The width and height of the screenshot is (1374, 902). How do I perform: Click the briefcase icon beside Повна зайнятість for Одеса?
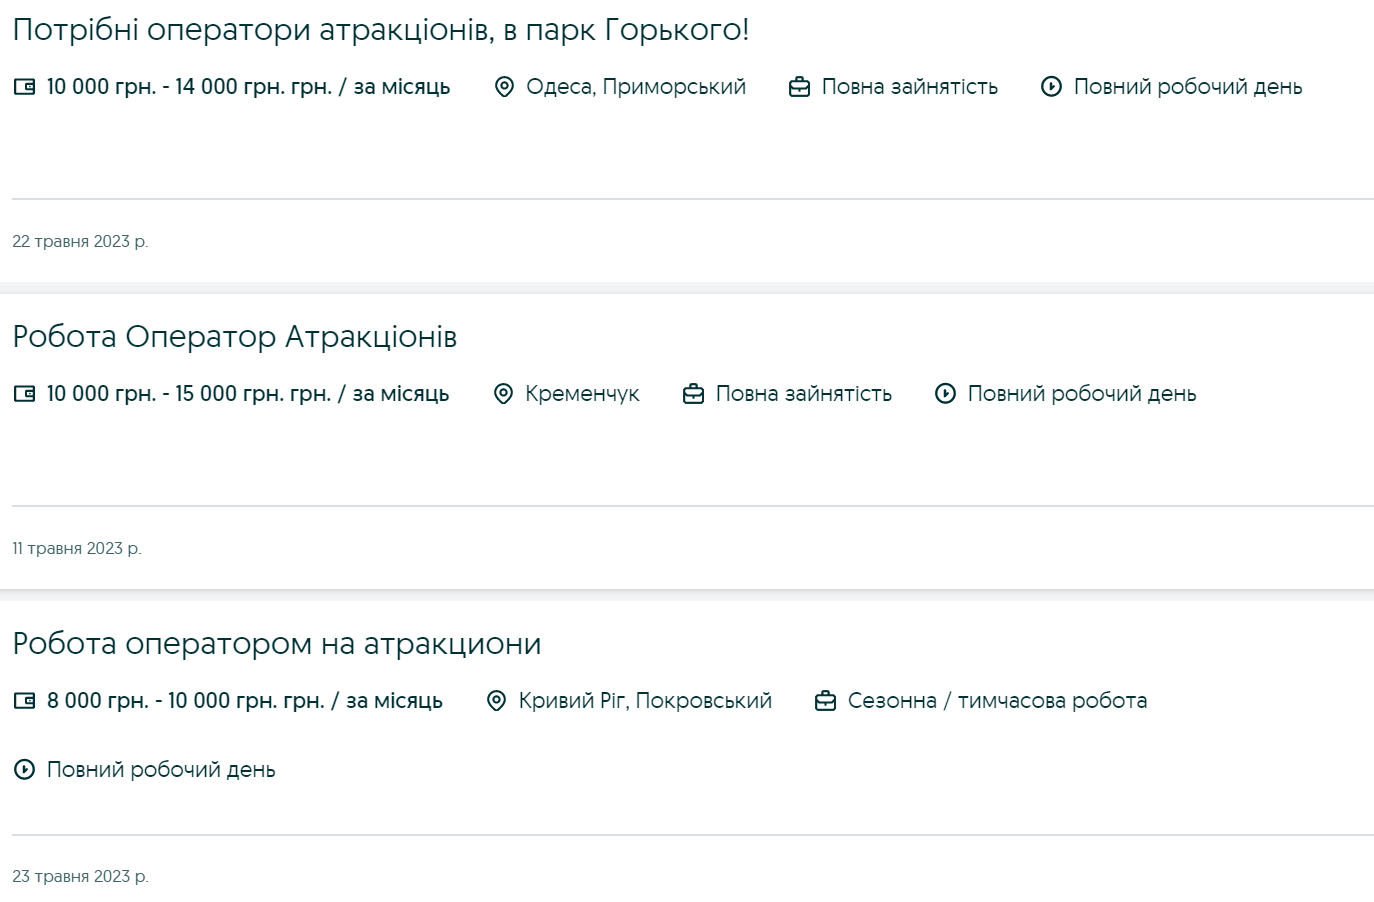click(798, 87)
